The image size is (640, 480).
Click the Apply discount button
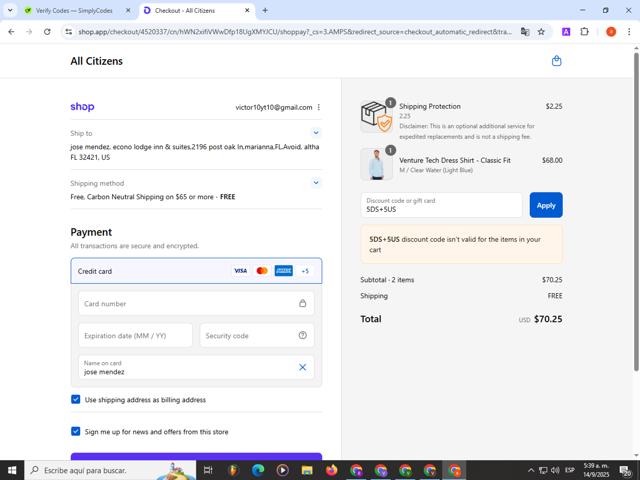[x=546, y=205]
